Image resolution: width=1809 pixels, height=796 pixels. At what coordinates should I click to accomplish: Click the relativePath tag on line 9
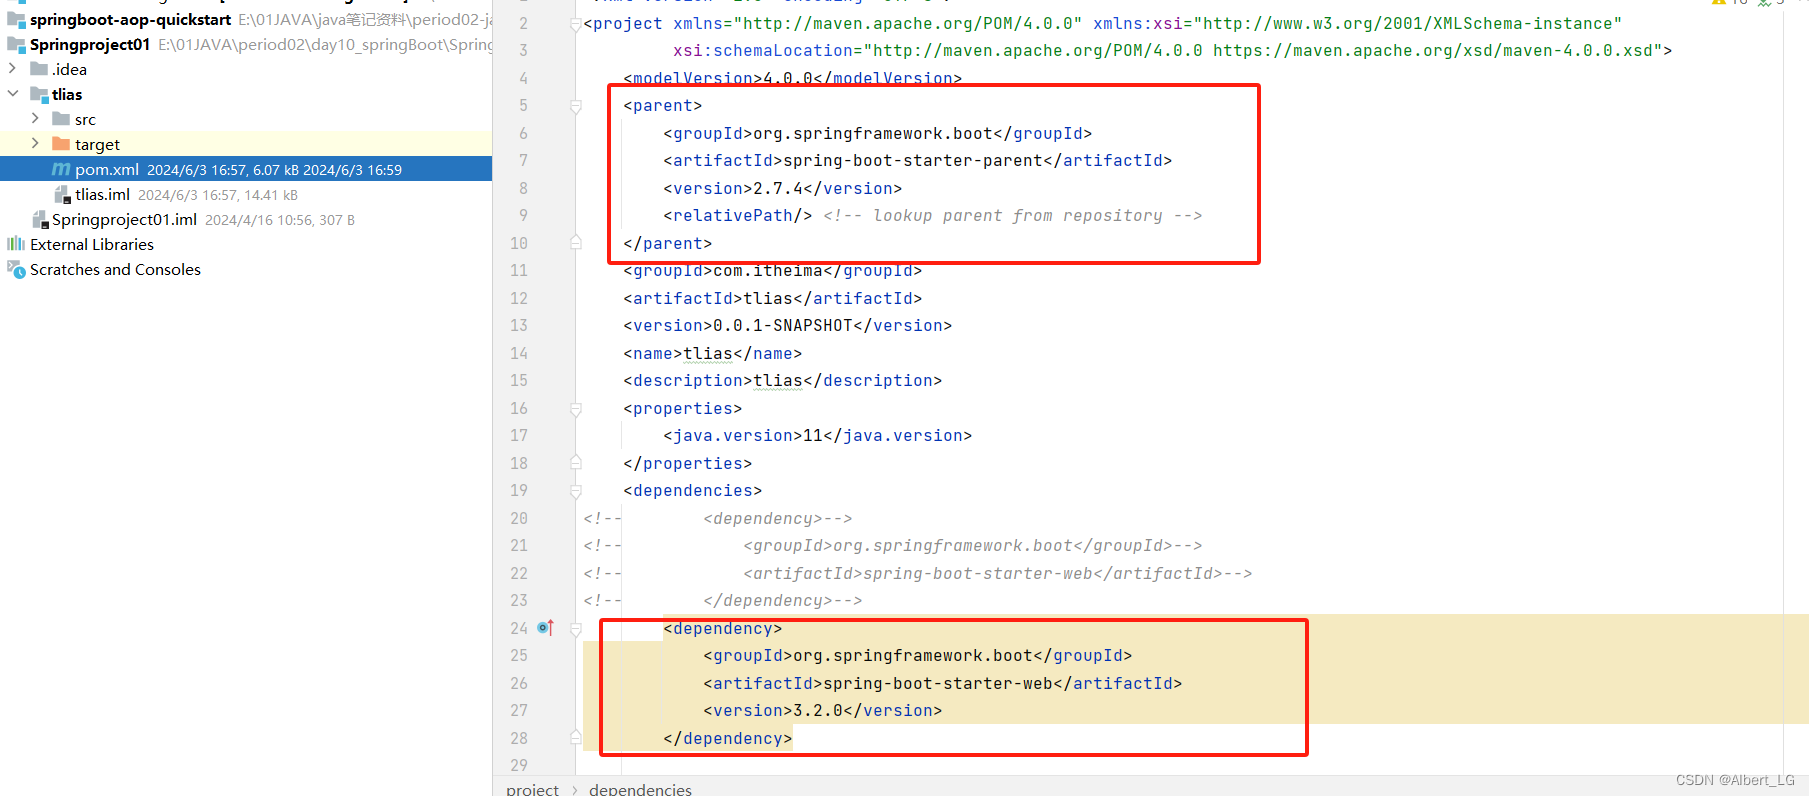coord(737,216)
